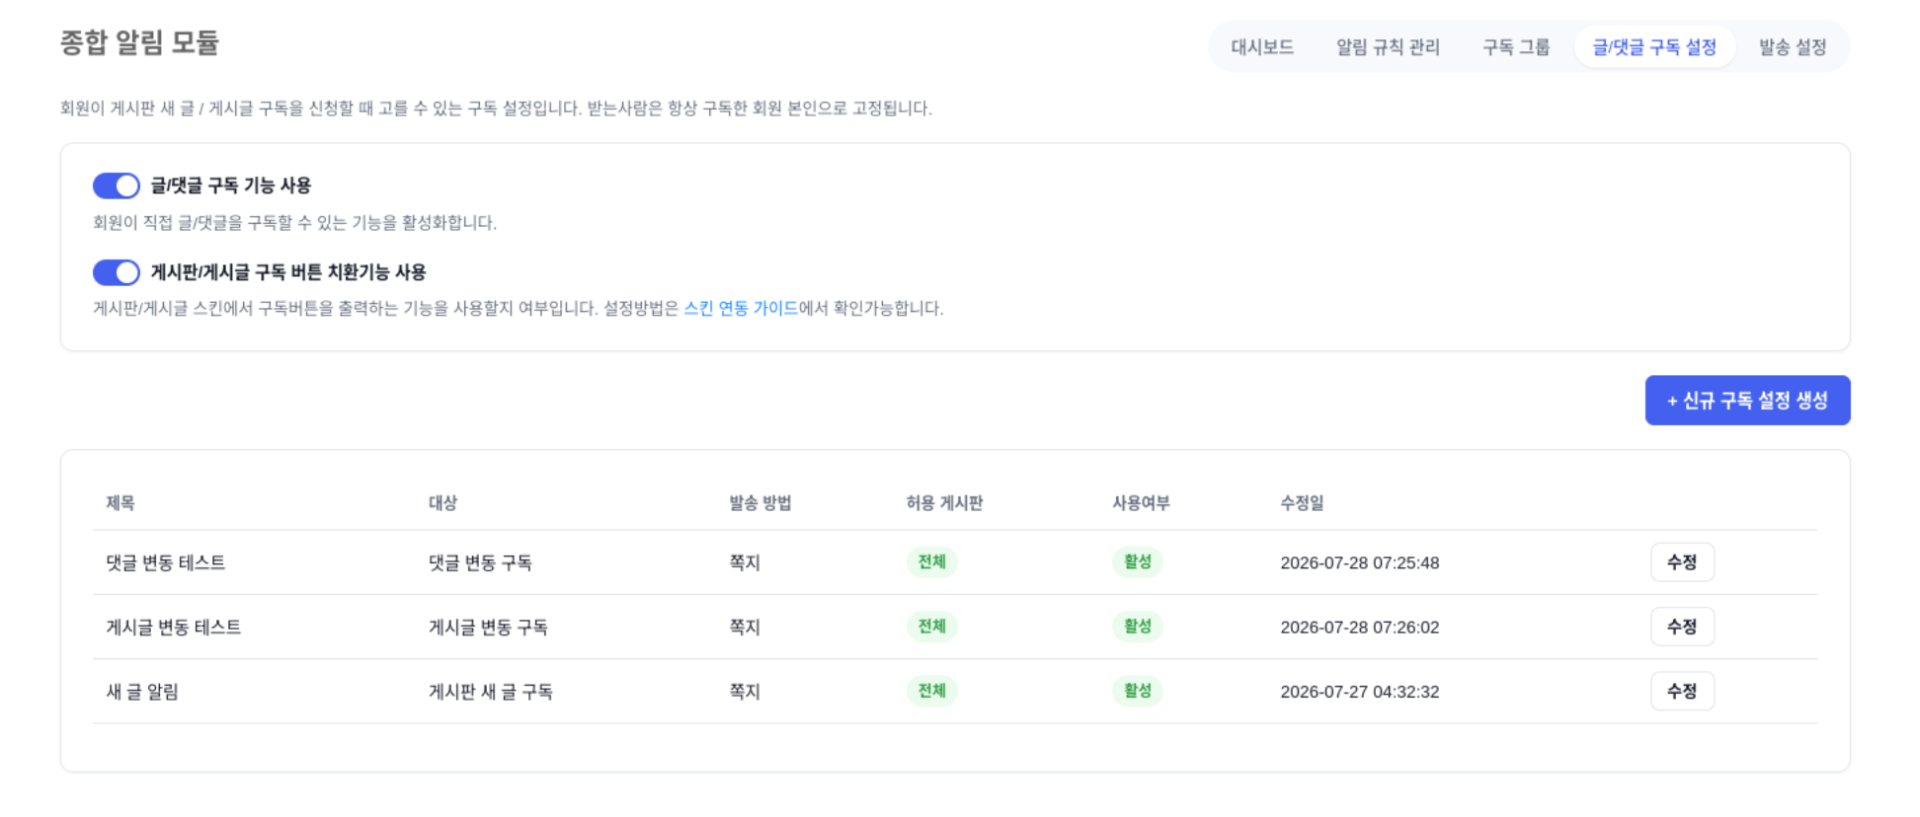
Task: Select the 댓글 변동 테스트 title
Action: [166, 562]
